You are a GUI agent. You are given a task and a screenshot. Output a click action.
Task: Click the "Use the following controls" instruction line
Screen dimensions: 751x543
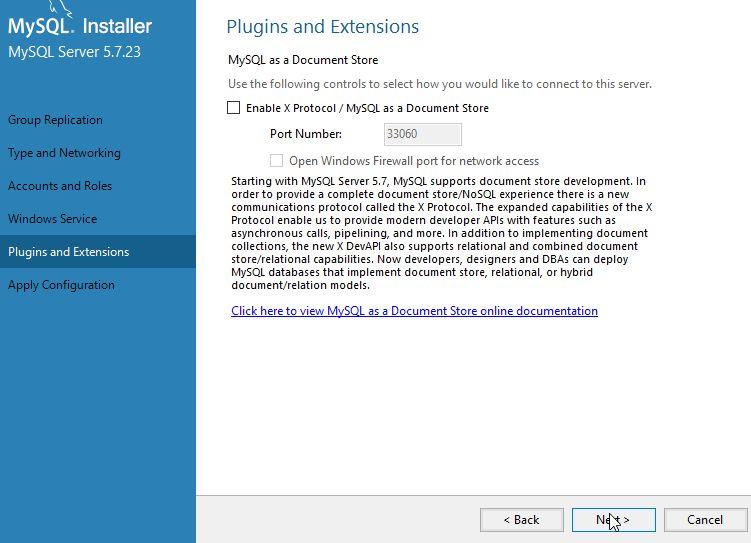click(440, 84)
